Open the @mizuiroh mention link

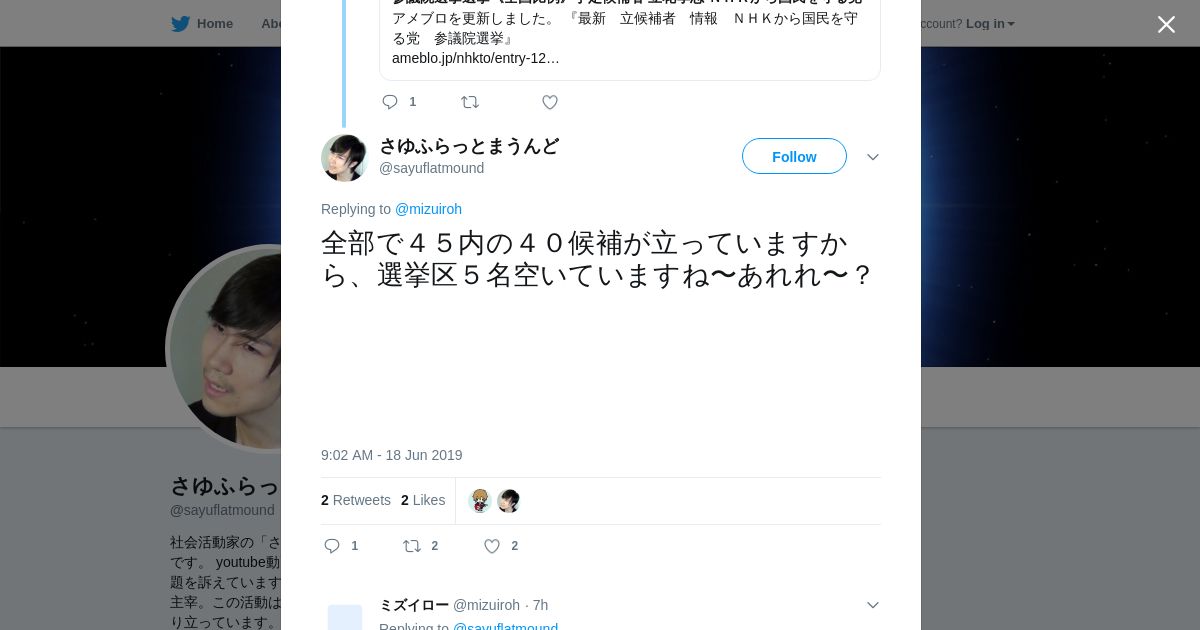[x=428, y=209]
